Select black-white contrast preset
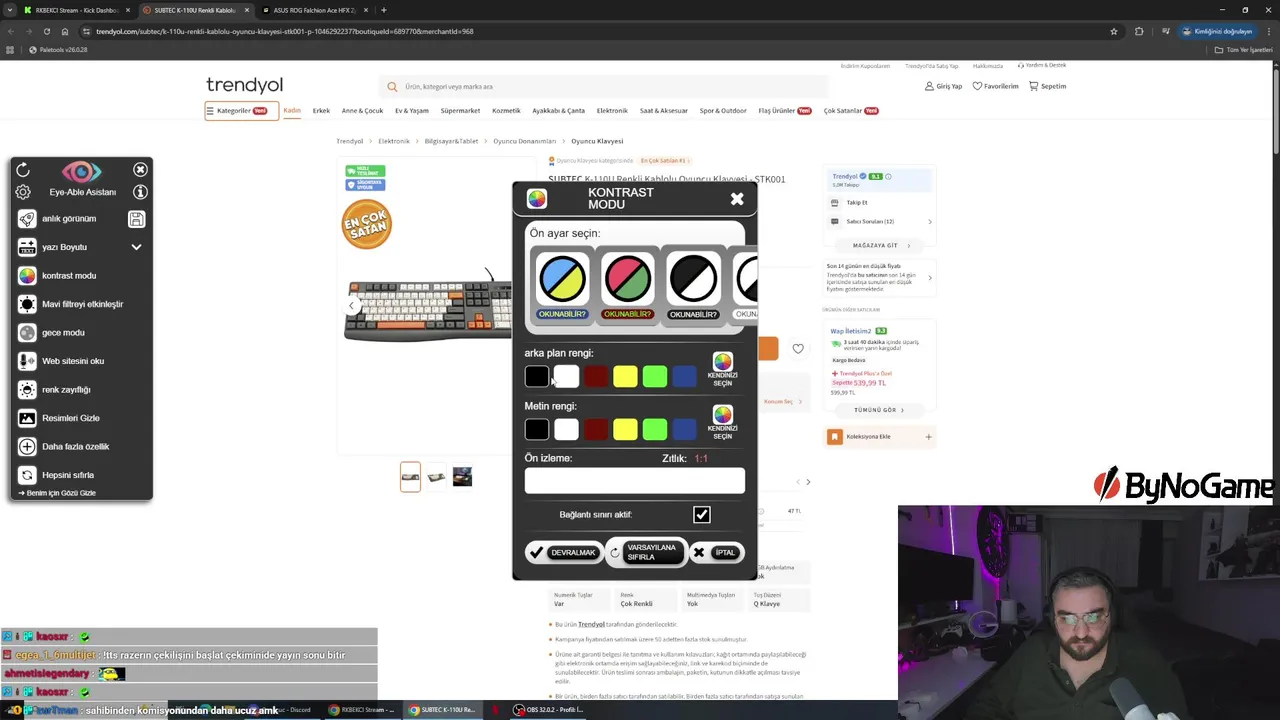 coord(693,286)
